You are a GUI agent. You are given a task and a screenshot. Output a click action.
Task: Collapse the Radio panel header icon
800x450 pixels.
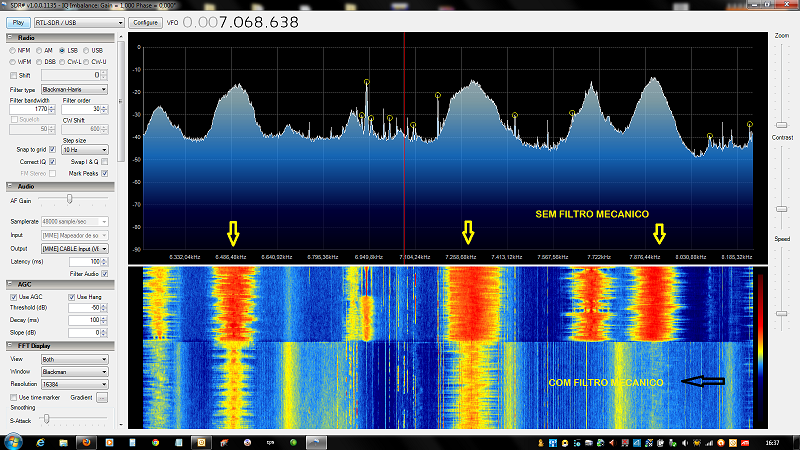[11, 37]
